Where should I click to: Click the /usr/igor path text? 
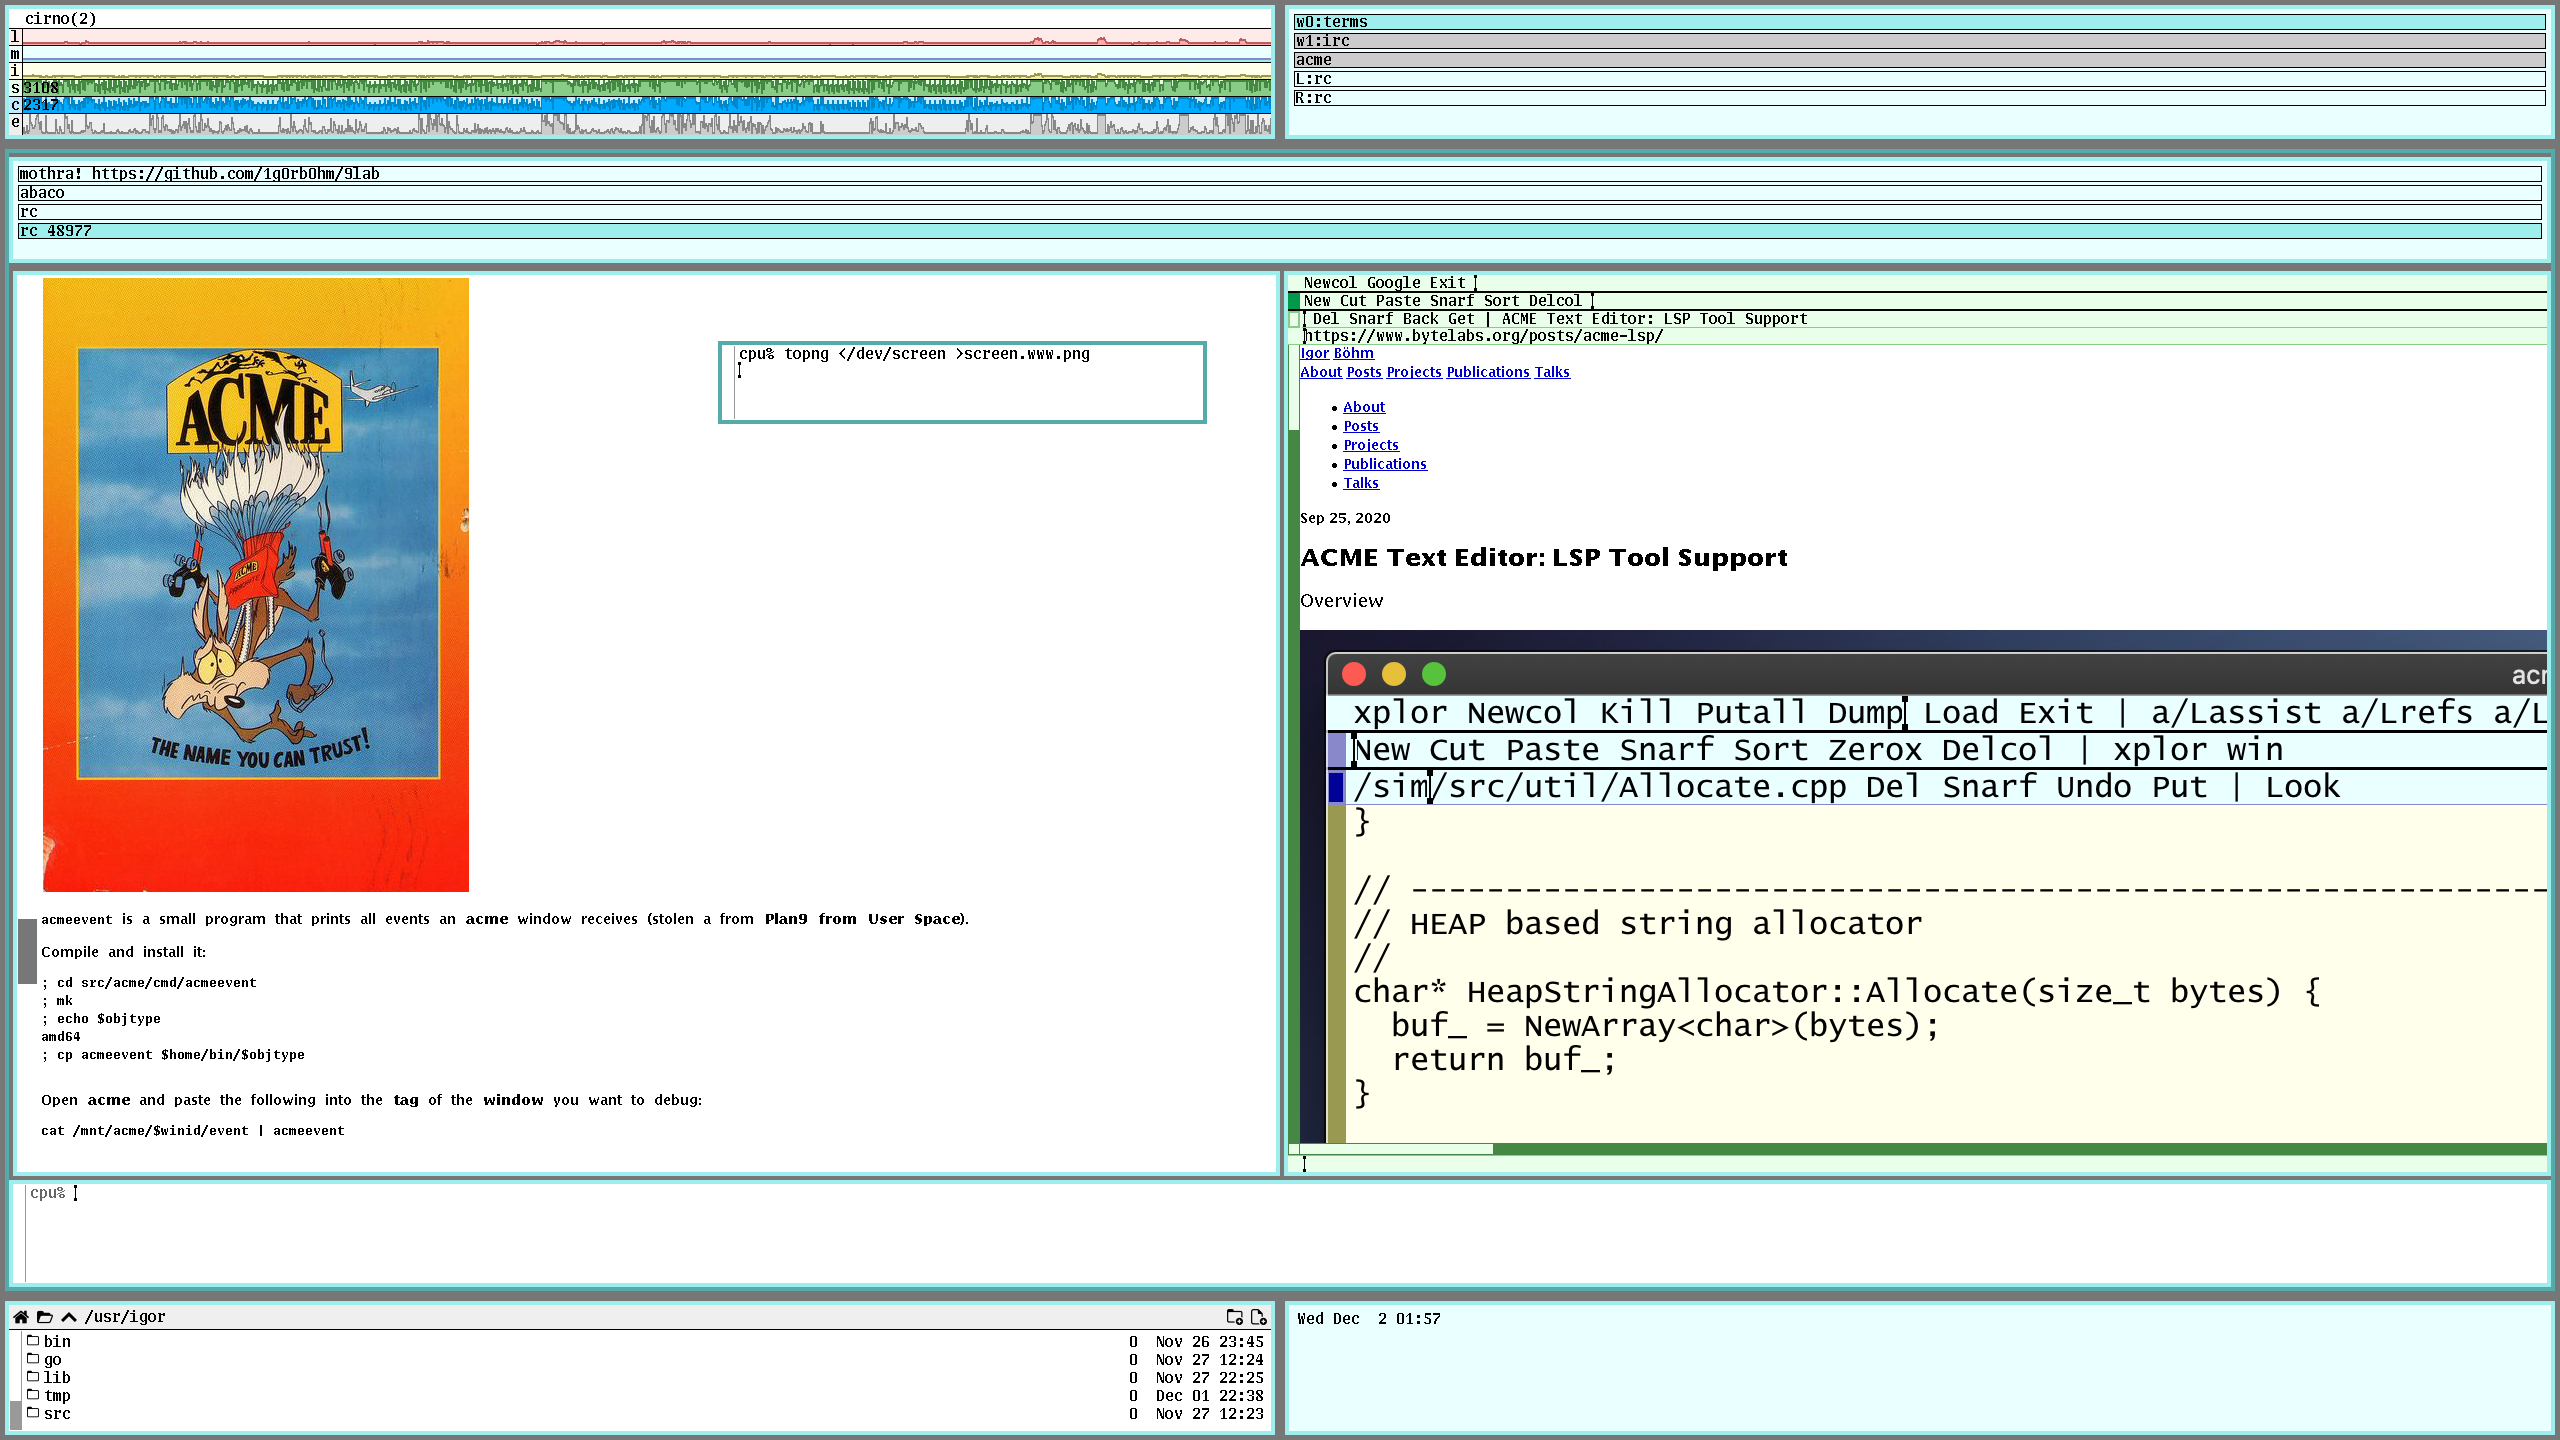click(125, 1317)
